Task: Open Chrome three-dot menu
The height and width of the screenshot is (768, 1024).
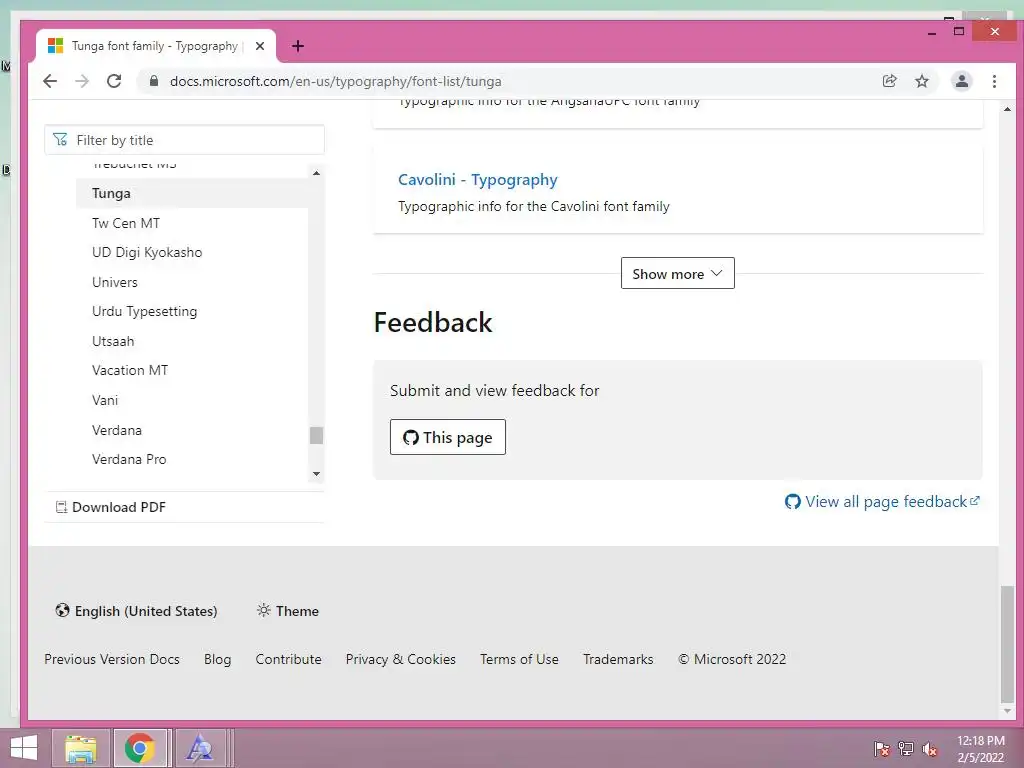Action: 994,81
